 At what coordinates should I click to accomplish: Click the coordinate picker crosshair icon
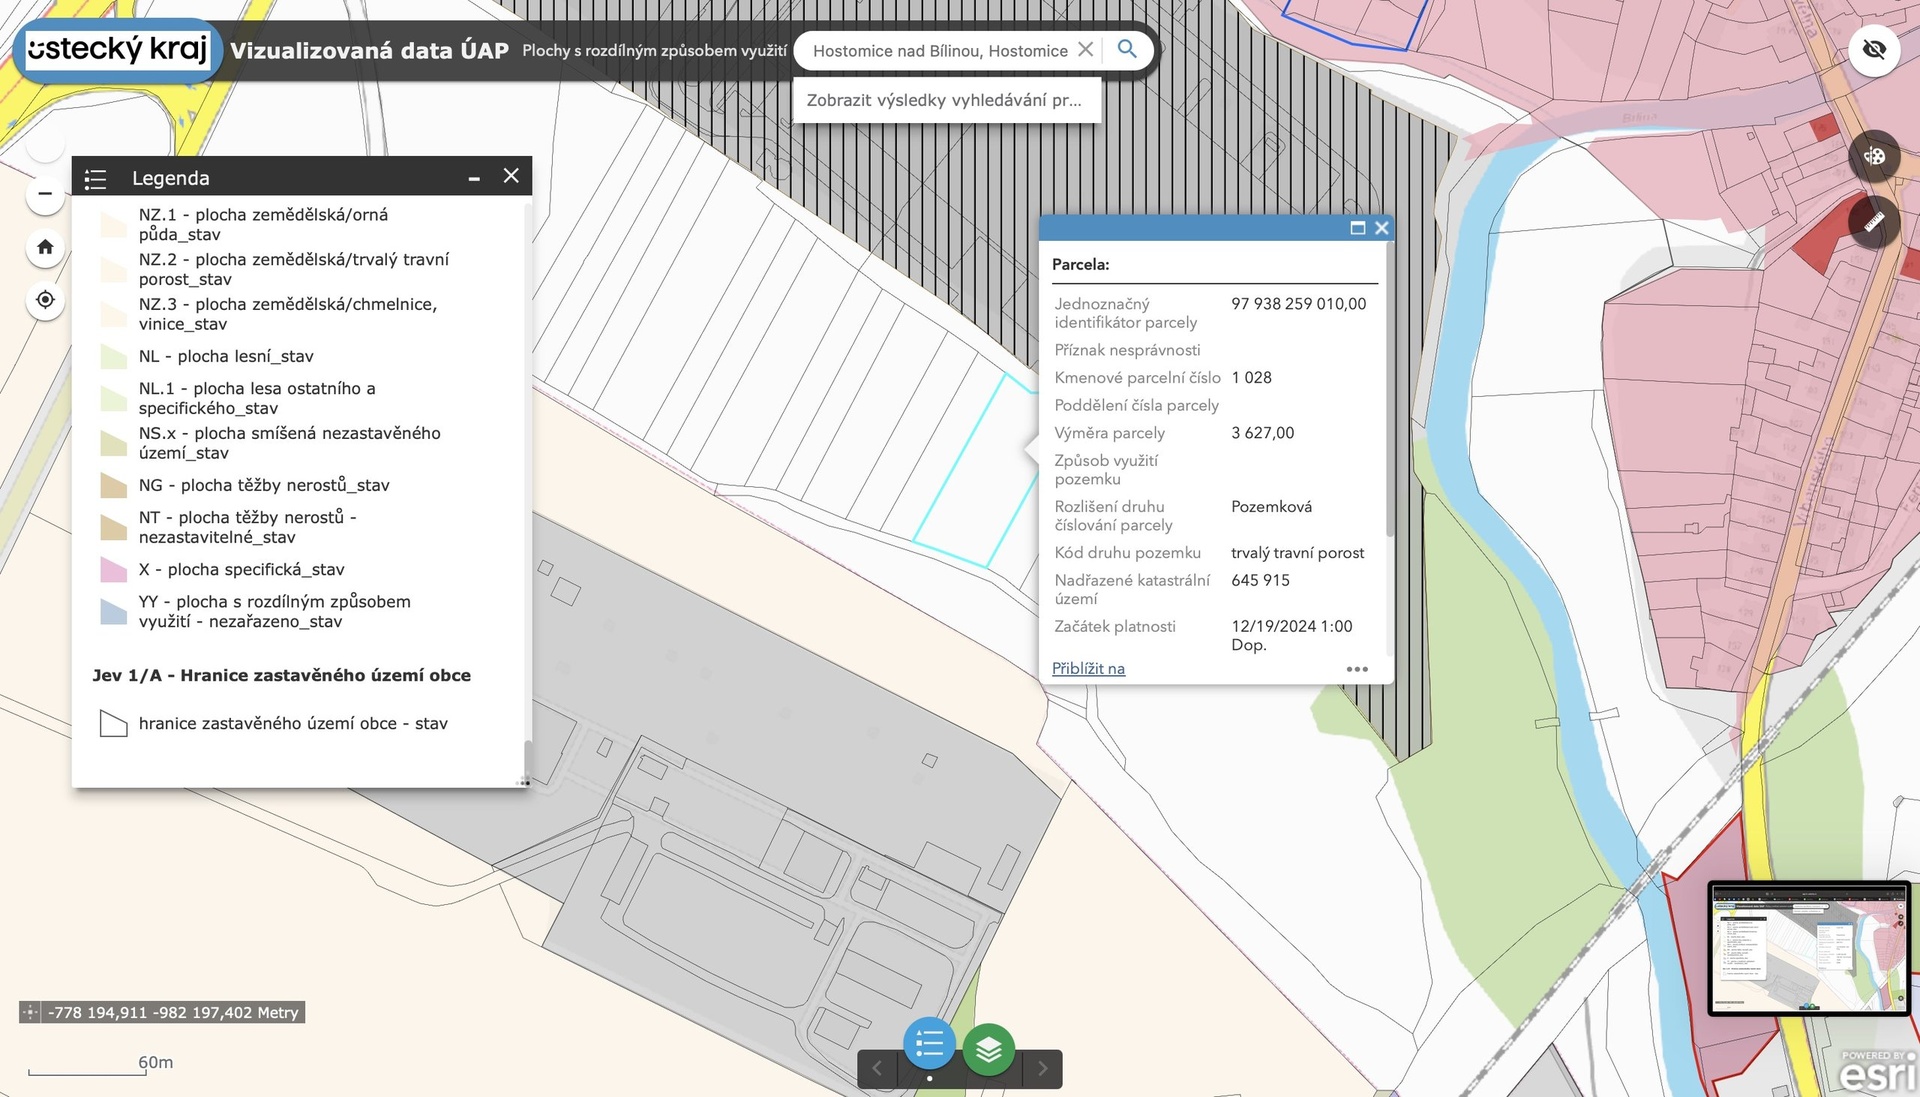coord(30,1012)
